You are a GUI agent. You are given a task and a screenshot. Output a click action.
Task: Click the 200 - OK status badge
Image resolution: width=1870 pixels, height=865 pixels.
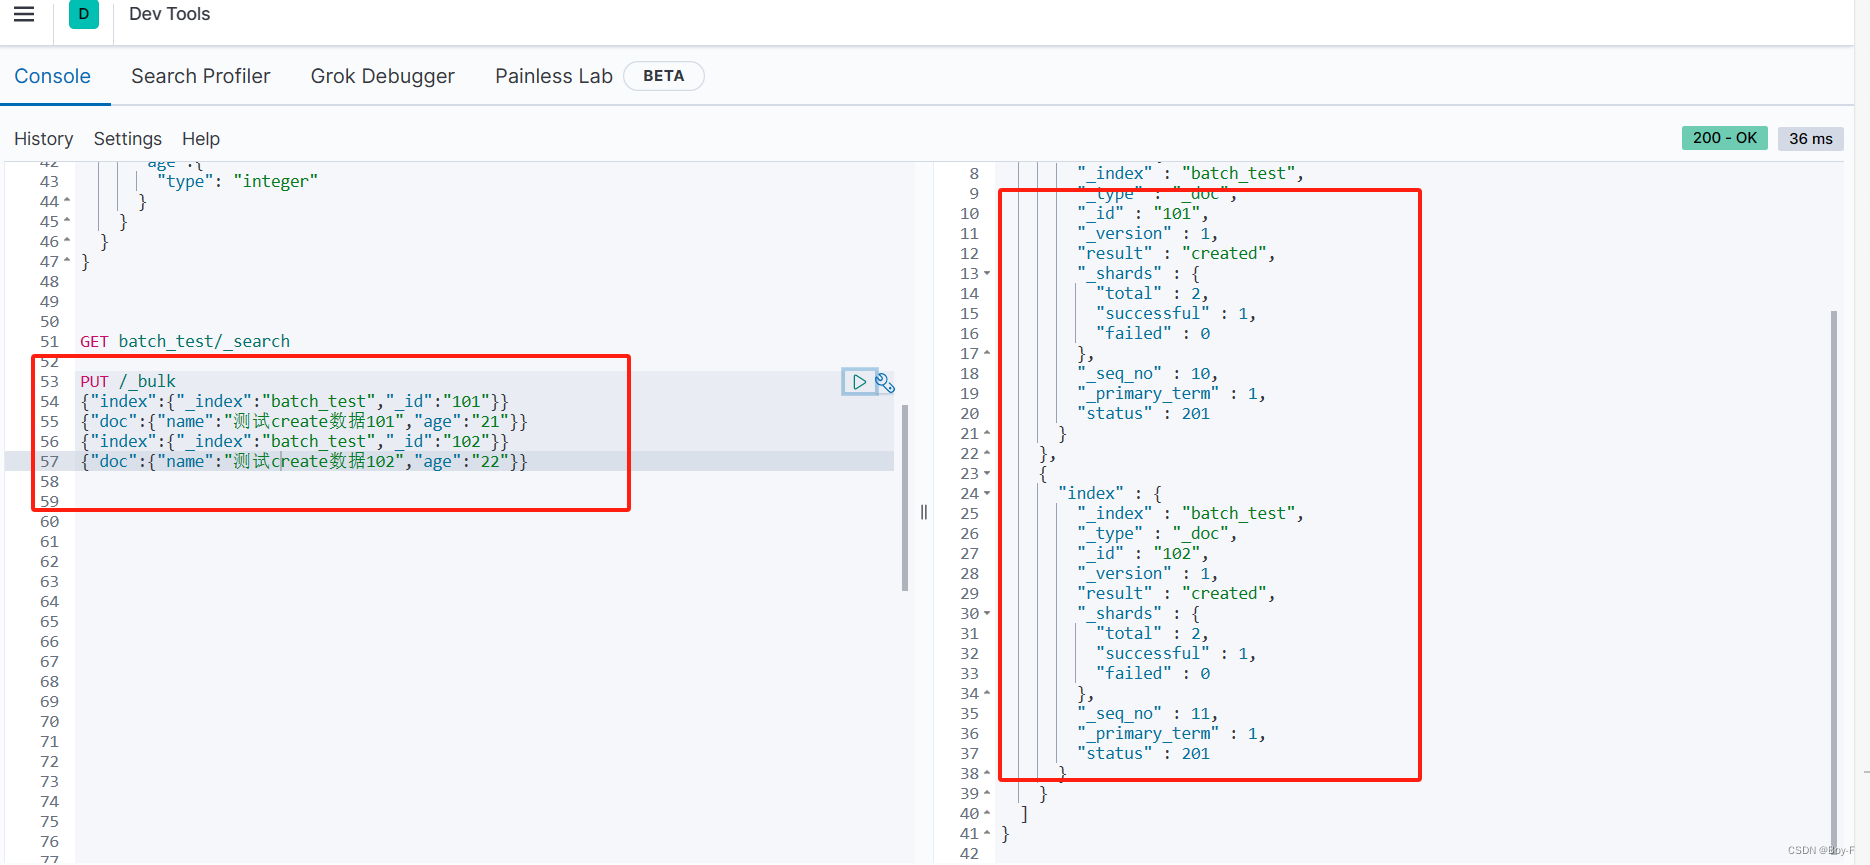(1724, 138)
